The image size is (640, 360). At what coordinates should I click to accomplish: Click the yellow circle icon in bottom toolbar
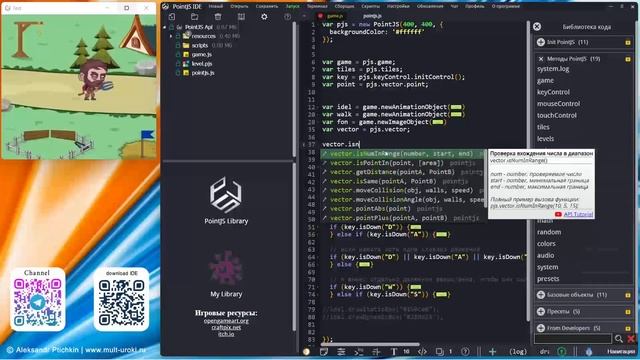point(307,351)
